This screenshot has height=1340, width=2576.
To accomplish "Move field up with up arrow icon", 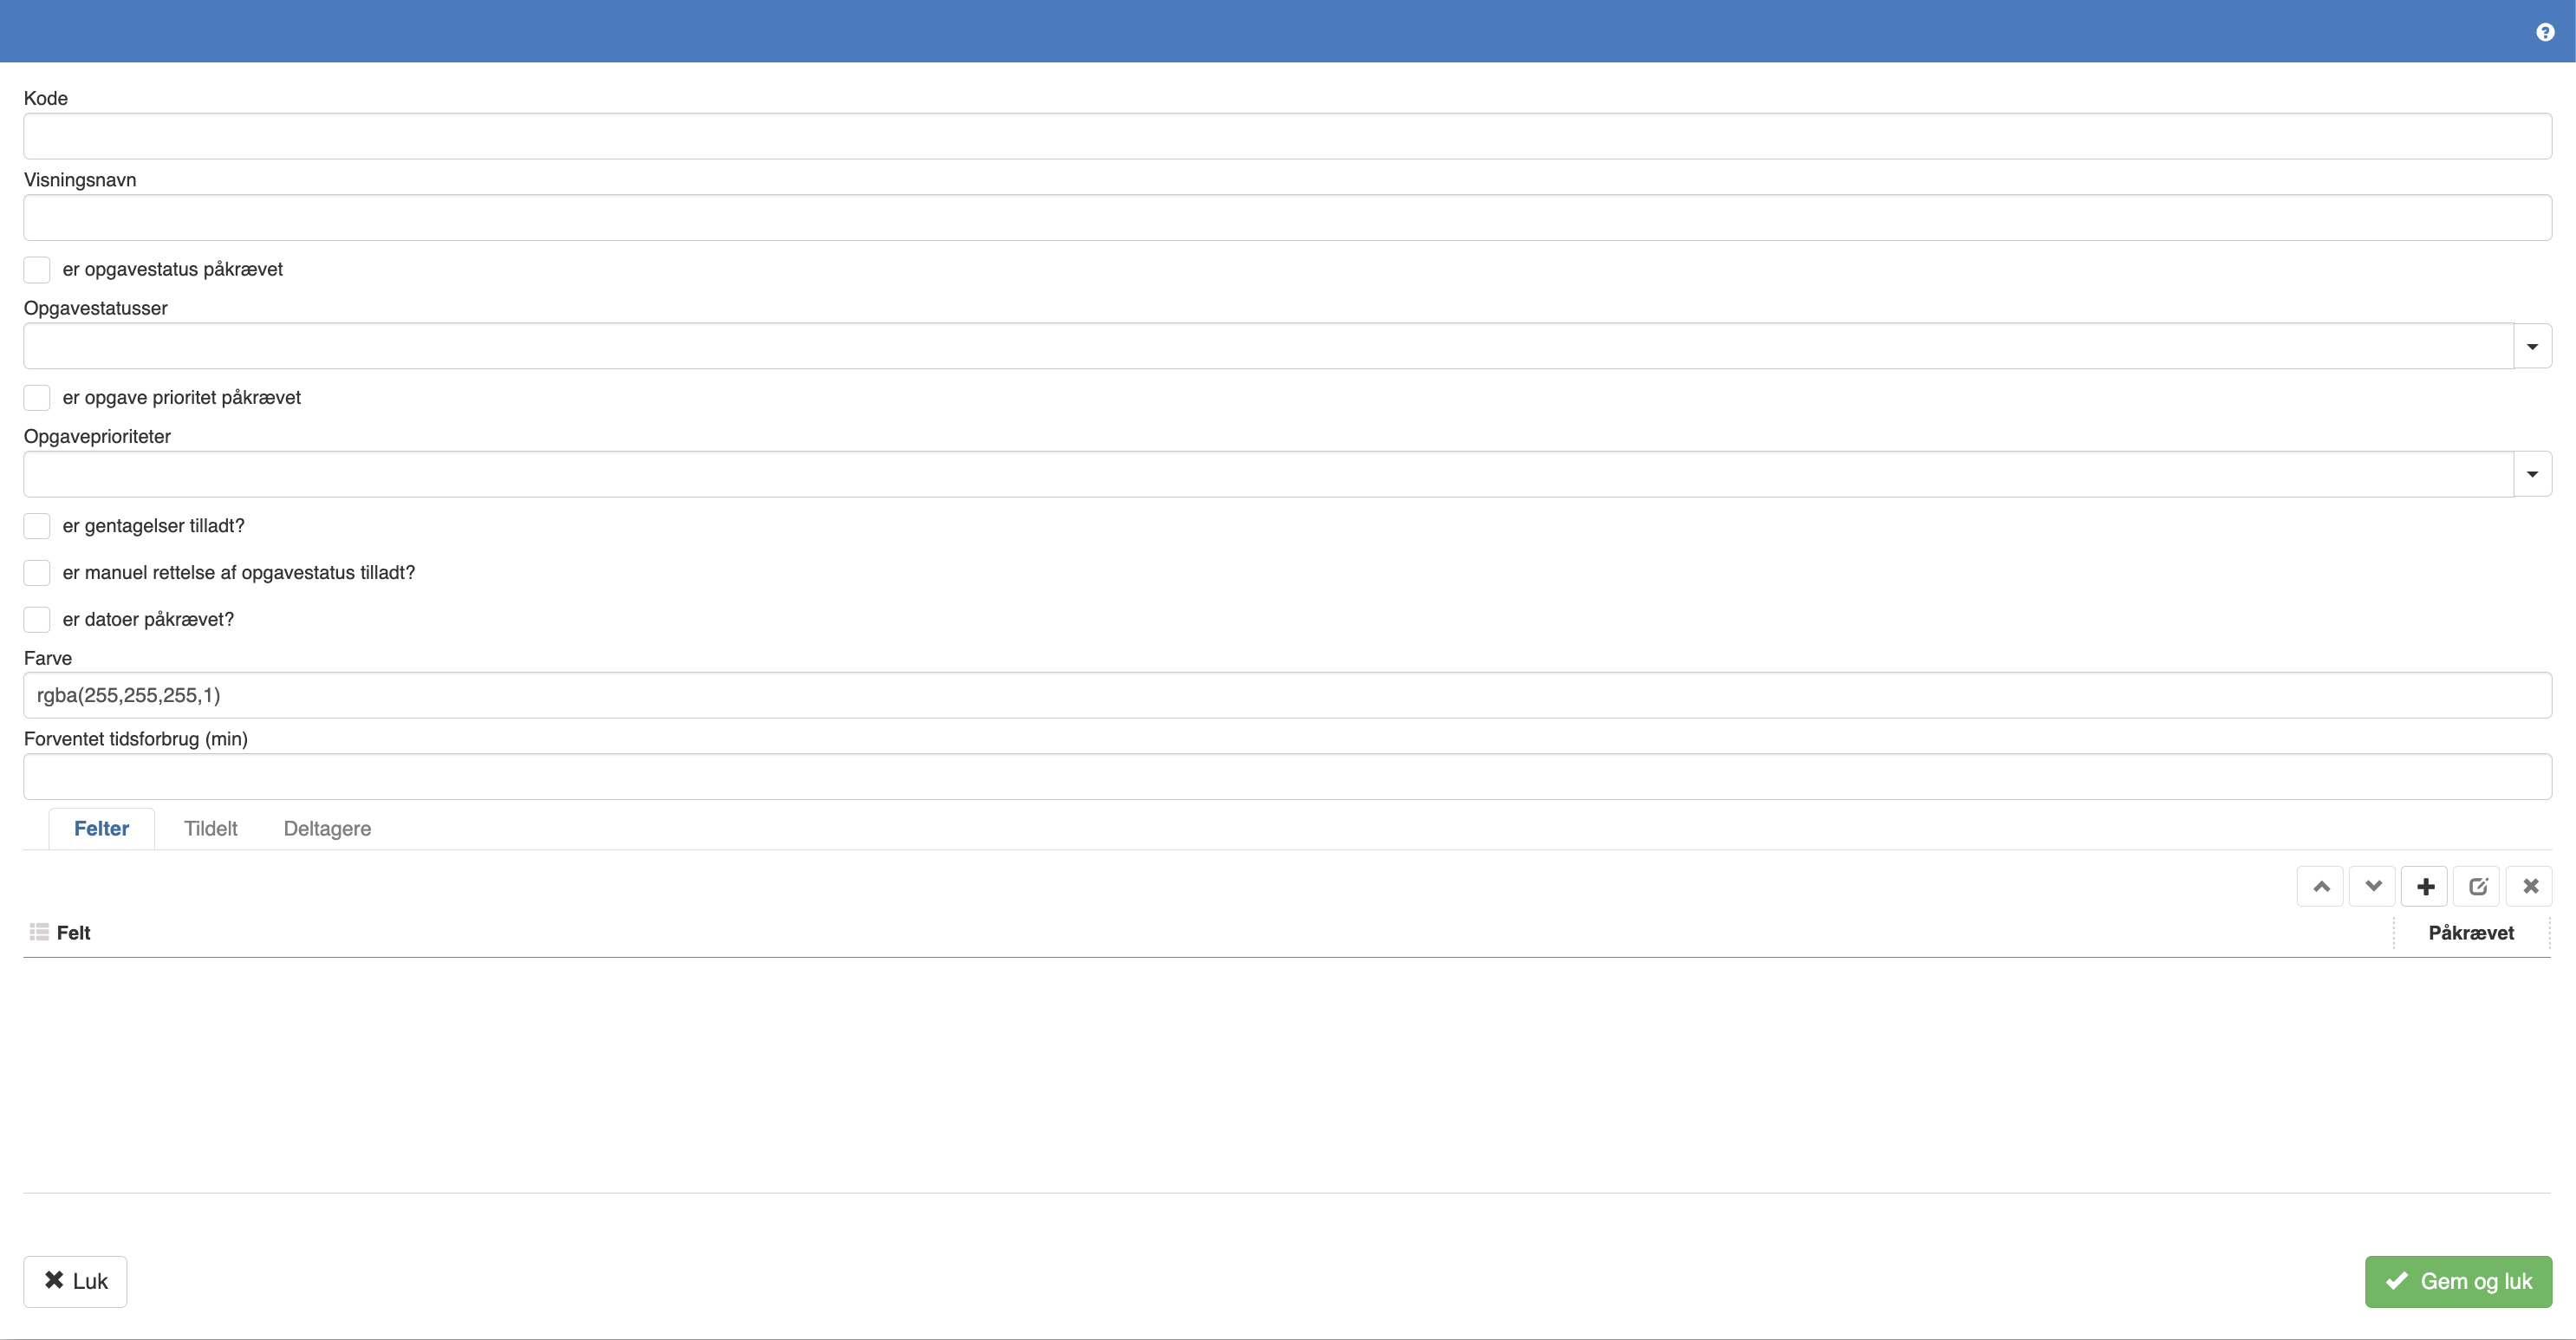I will point(2321,886).
